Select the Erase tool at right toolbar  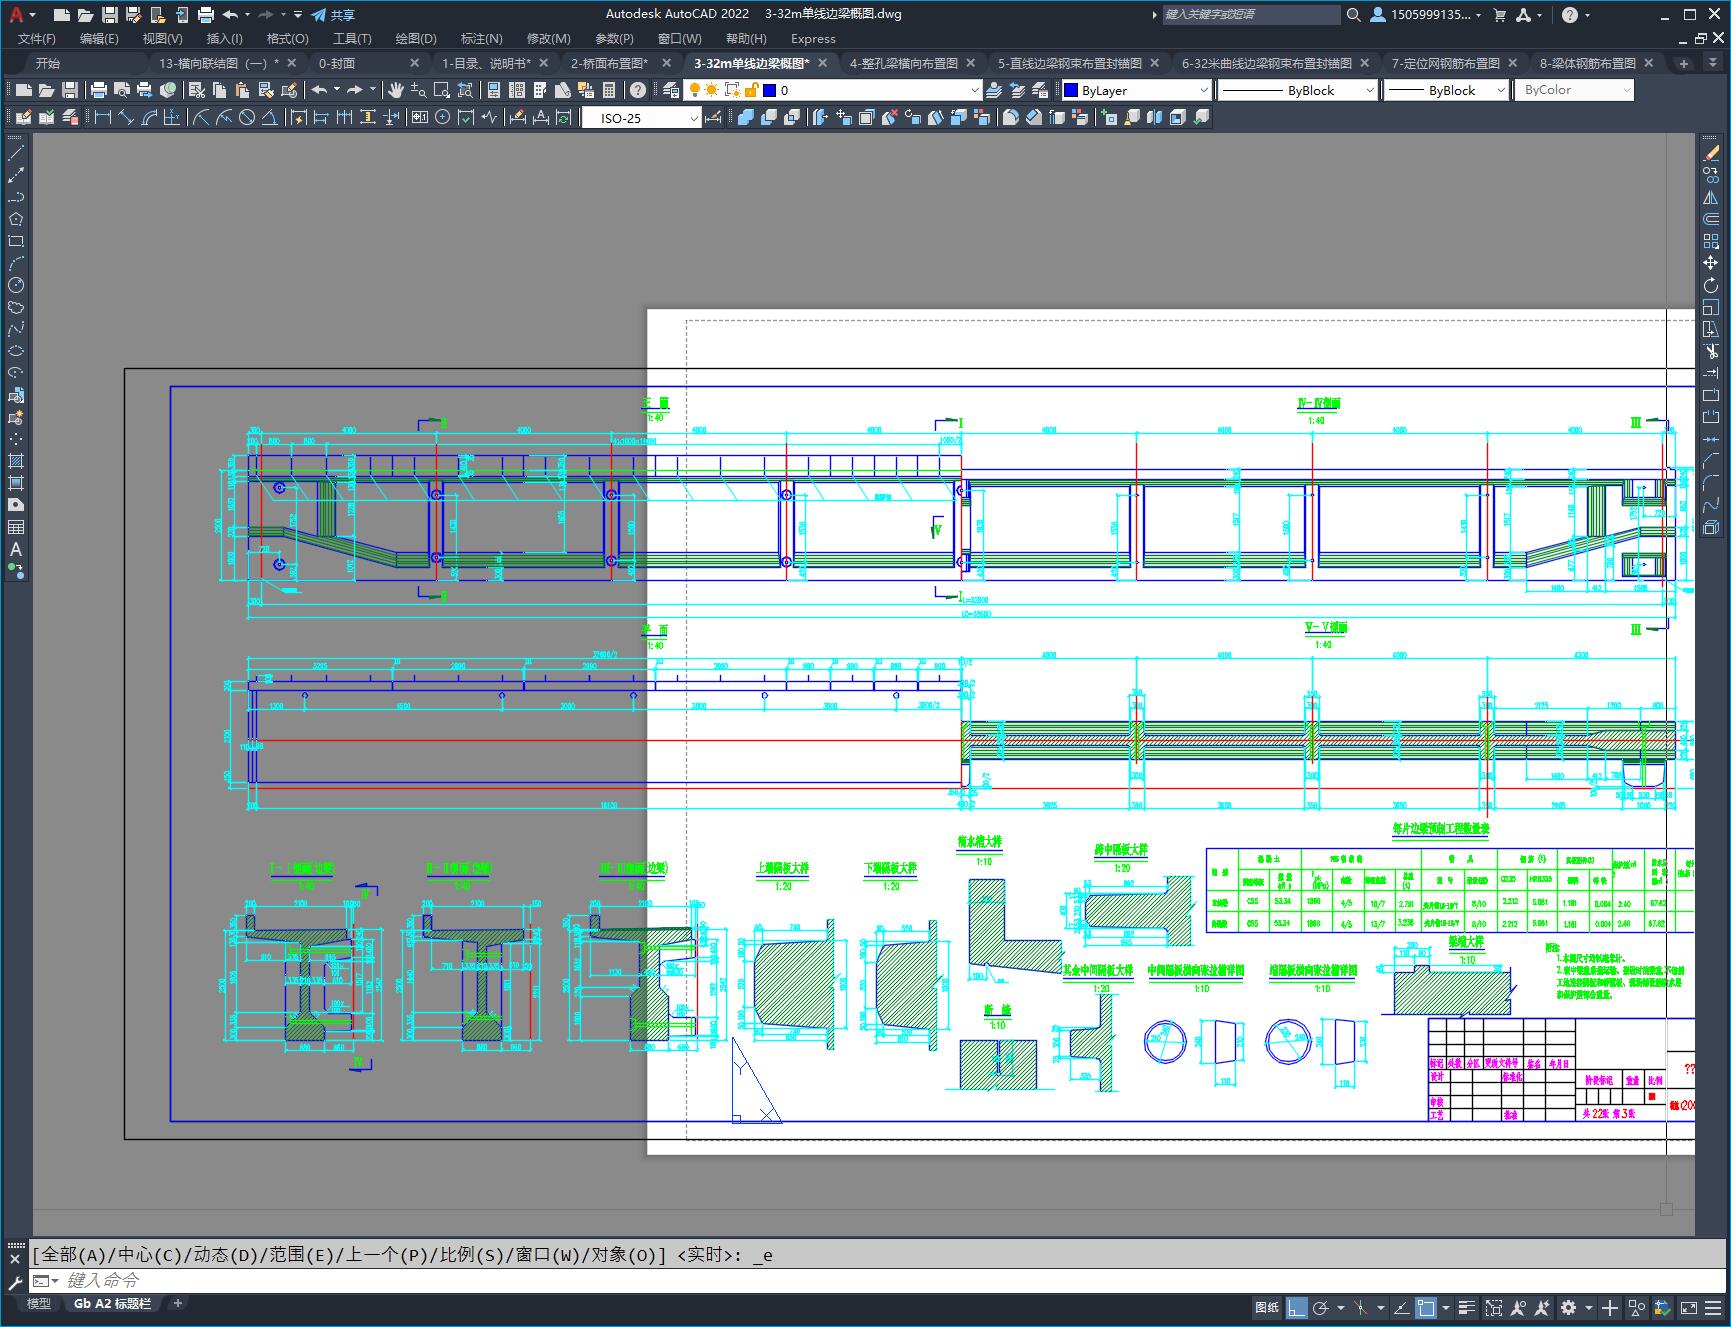(x=1711, y=153)
